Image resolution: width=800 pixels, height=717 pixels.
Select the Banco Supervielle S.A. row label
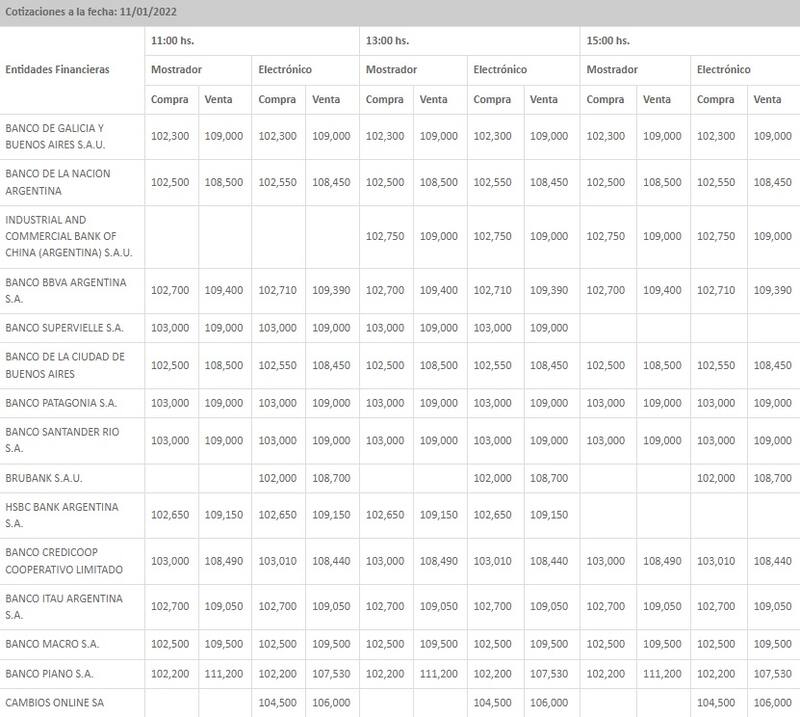click(65, 328)
